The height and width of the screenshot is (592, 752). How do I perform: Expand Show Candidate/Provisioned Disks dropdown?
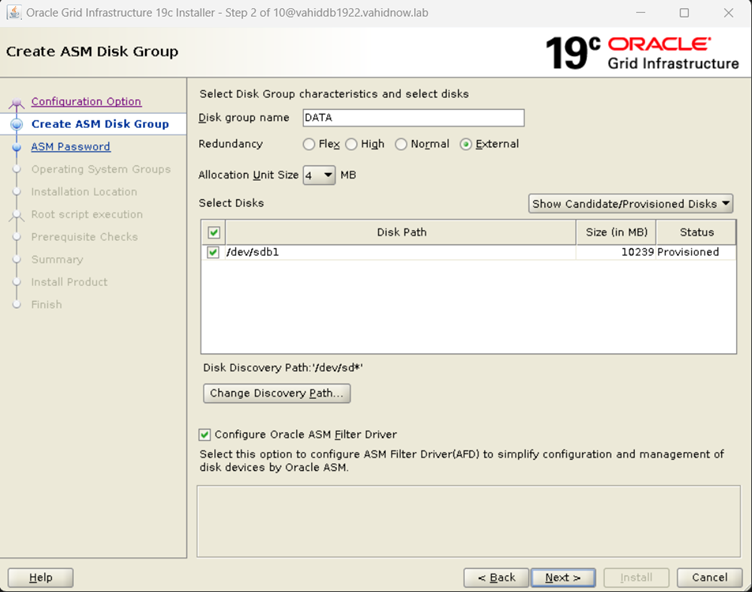[630, 204]
